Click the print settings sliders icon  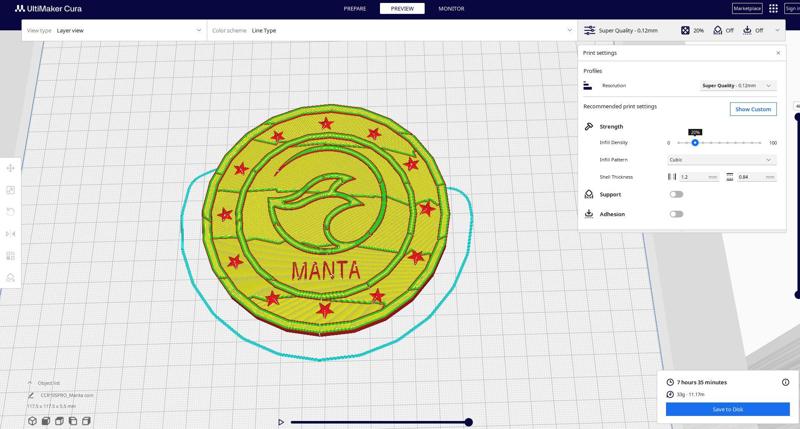tap(589, 31)
